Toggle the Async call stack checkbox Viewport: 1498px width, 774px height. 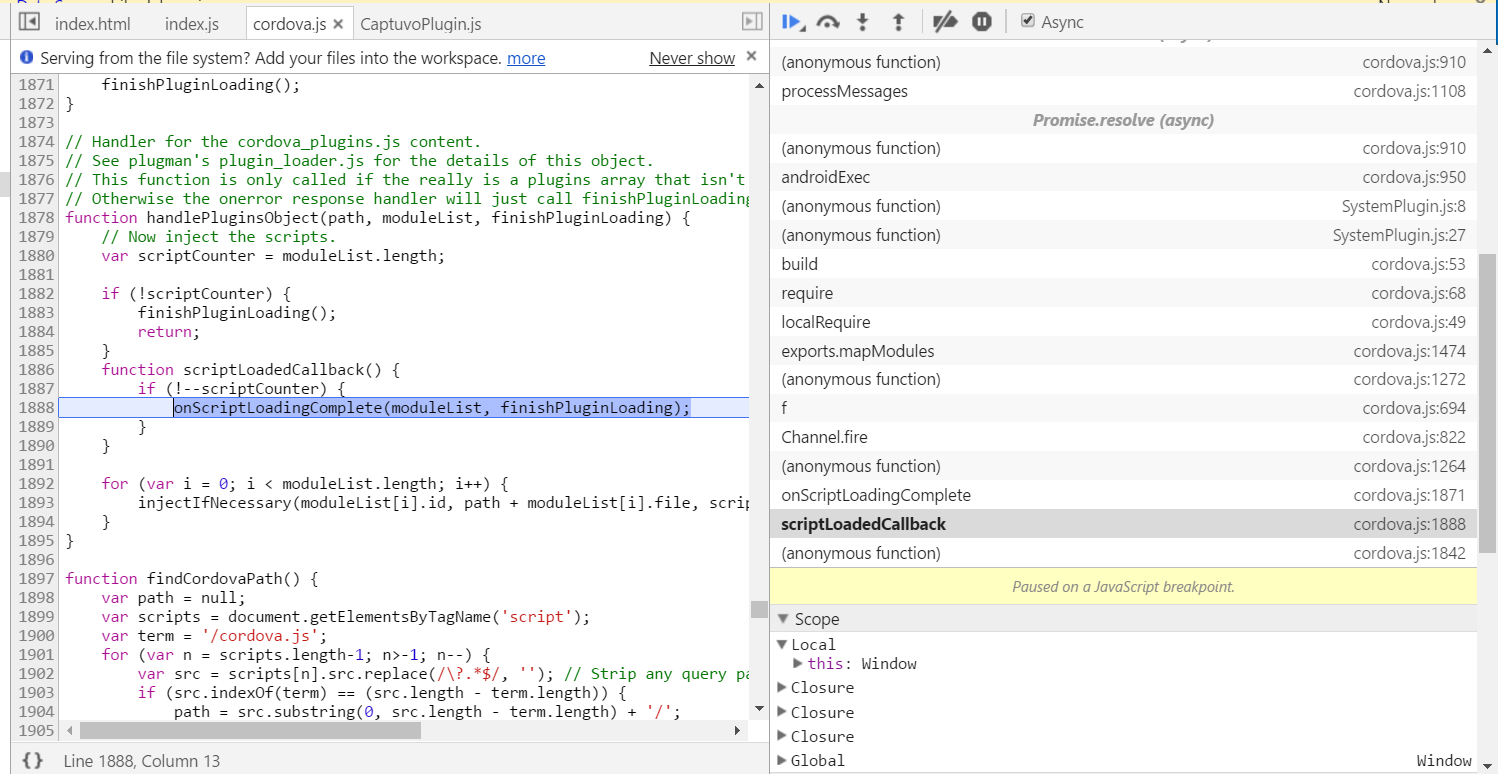coord(1028,21)
